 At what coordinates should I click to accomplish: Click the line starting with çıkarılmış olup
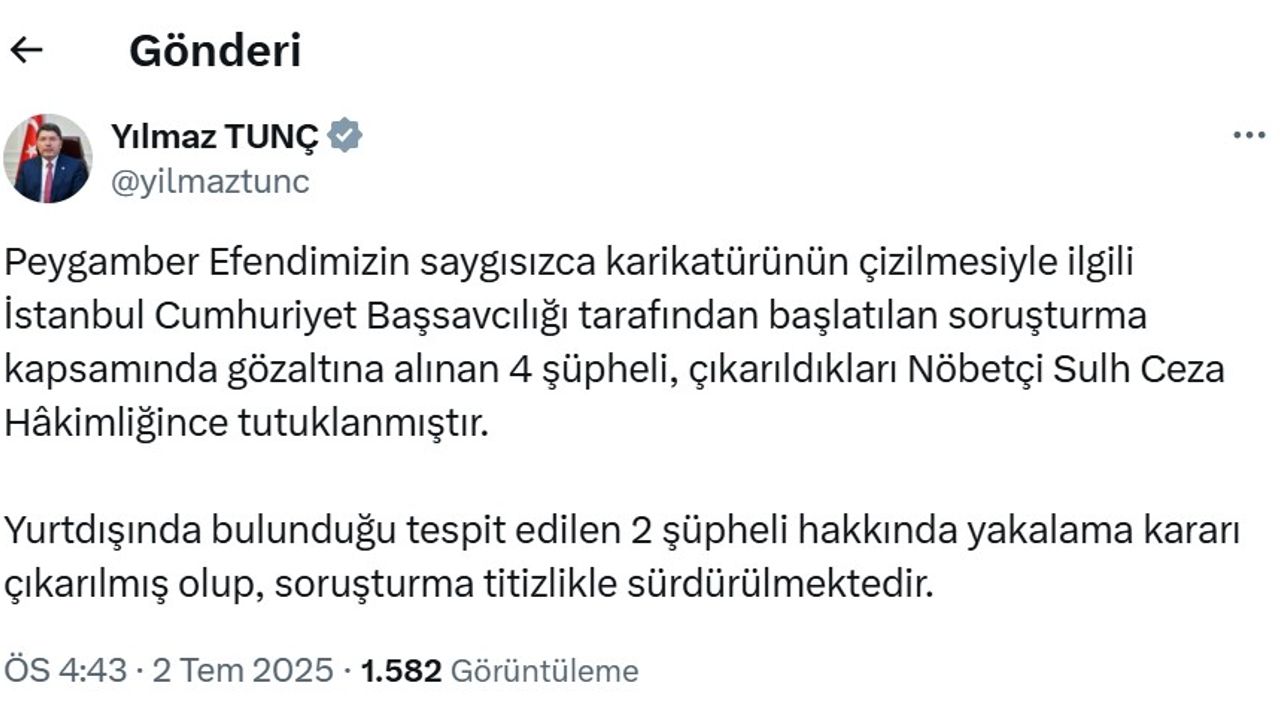tap(468, 584)
